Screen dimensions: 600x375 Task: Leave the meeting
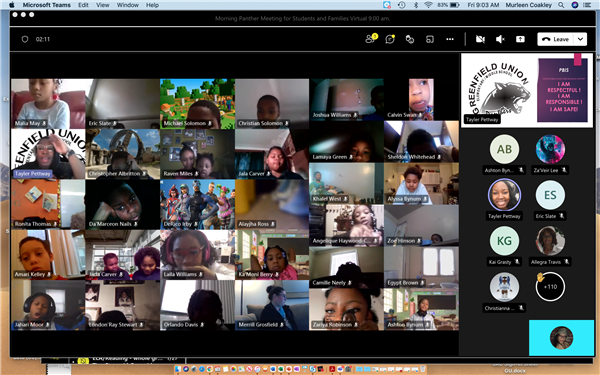point(556,39)
